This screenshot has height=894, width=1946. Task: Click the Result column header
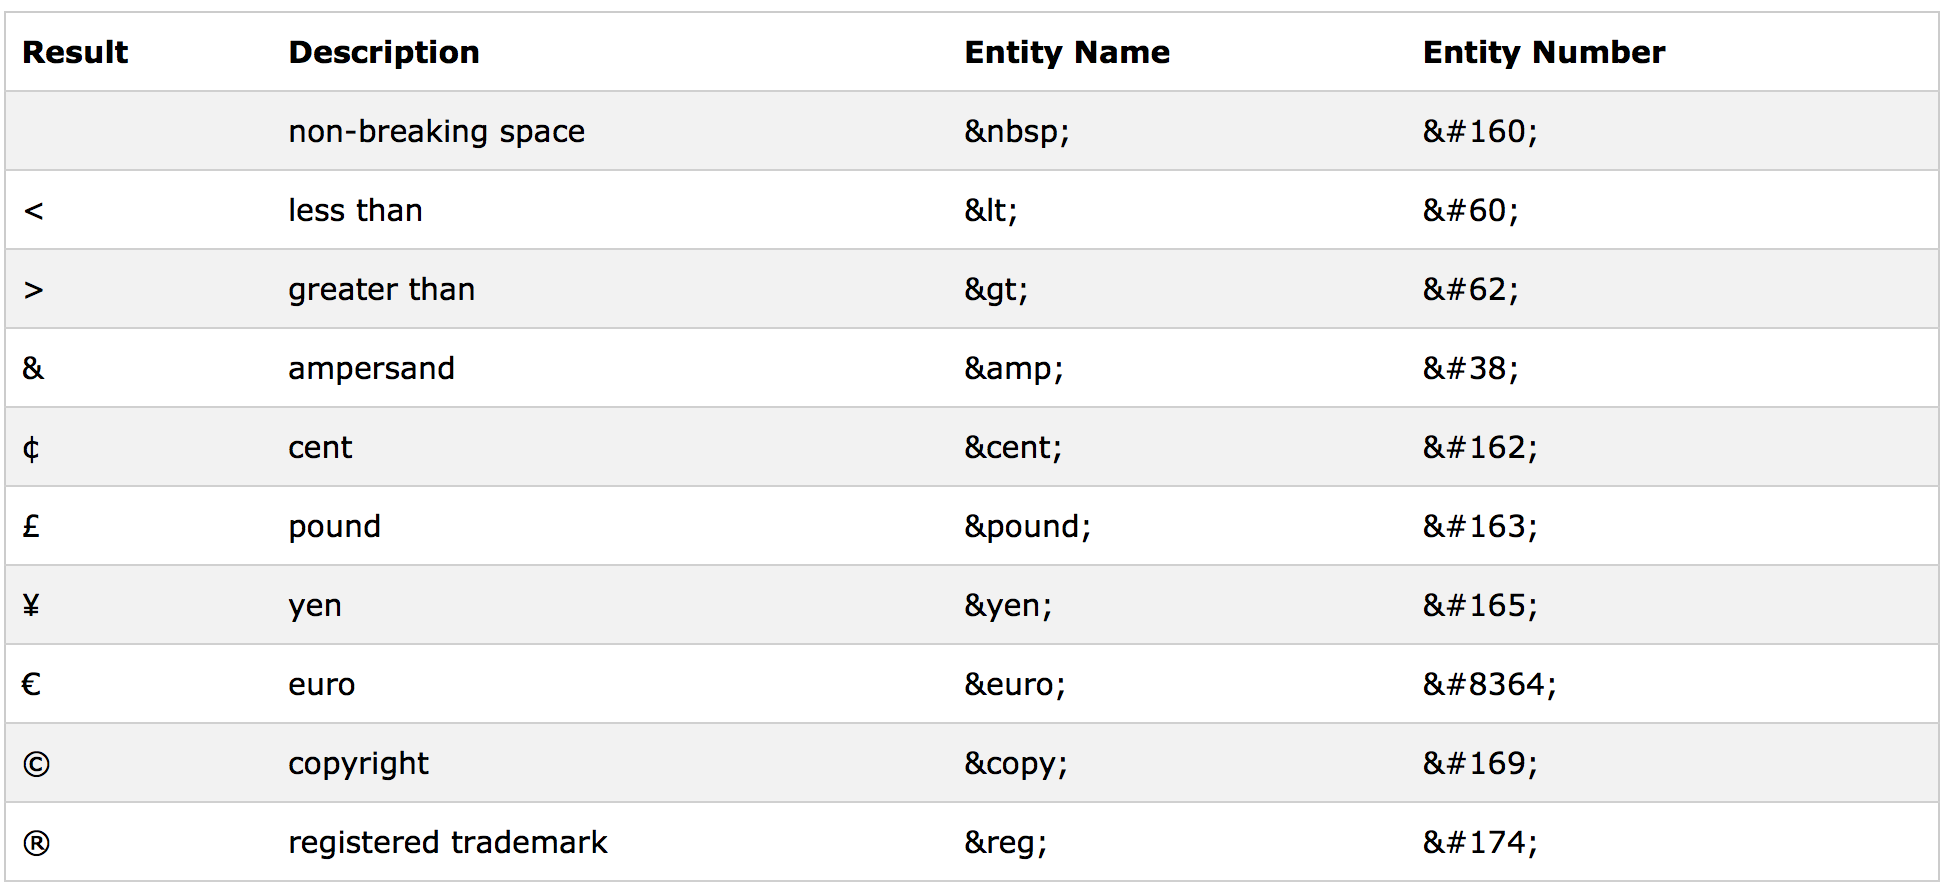[x=75, y=52]
